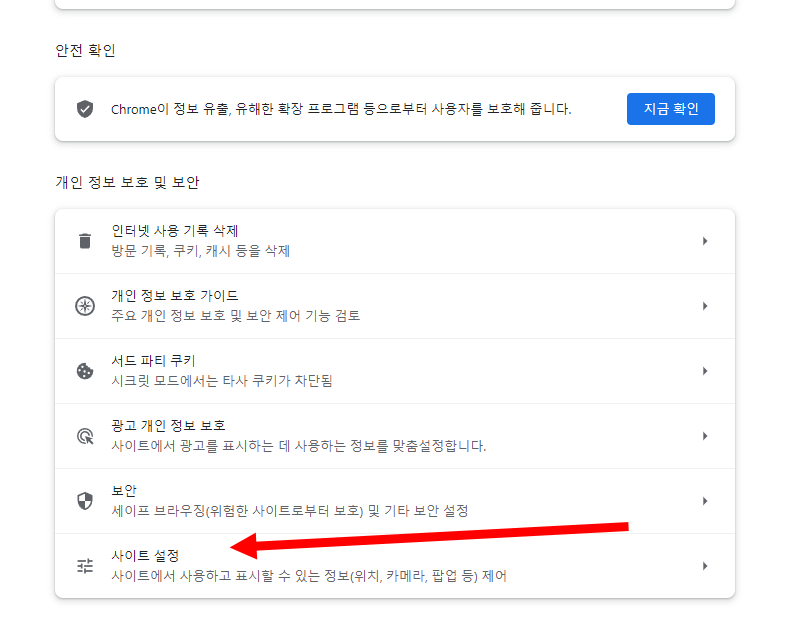Open 인터넷 사용 기록 삭제 title
787x640 pixels.
click(175, 231)
